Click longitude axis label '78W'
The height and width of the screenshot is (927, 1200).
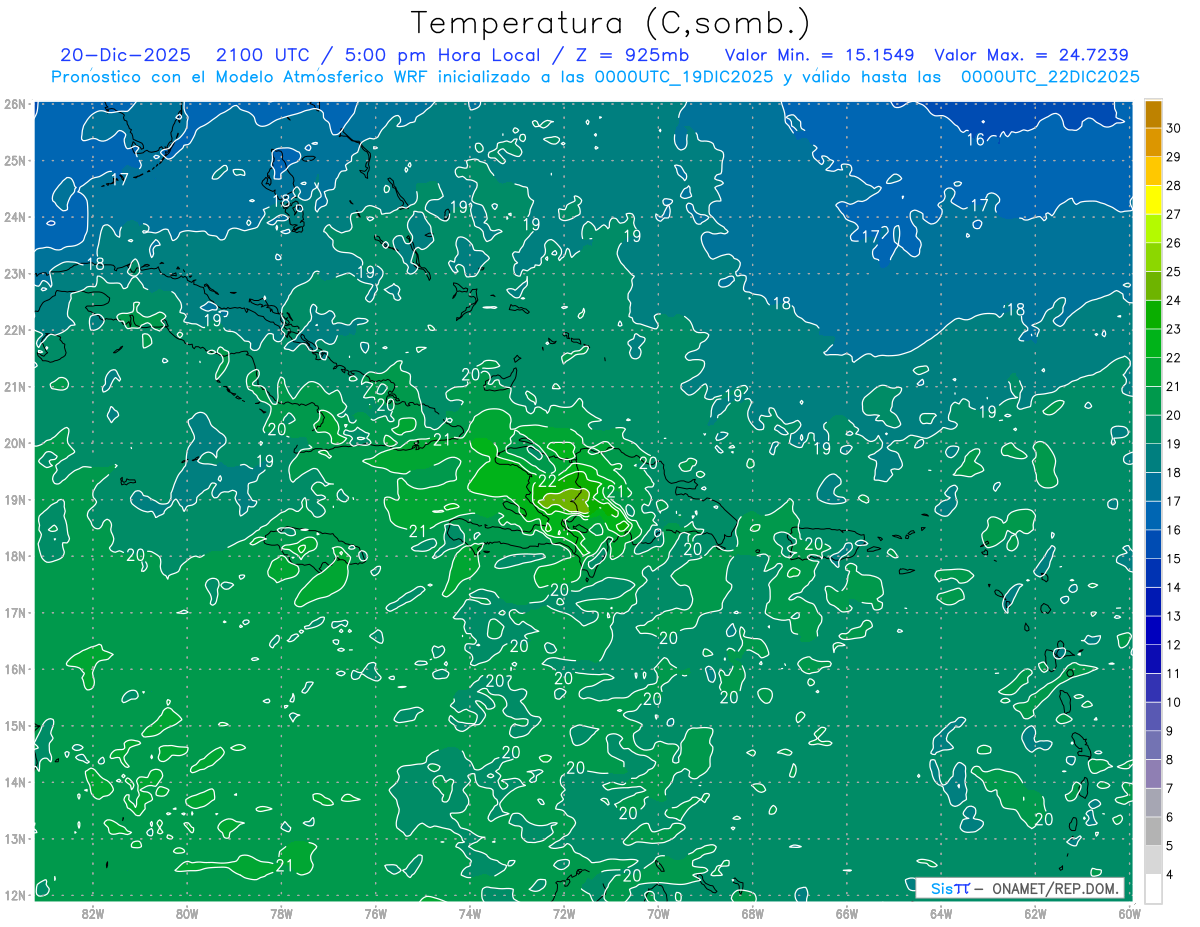(x=281, y=914)
